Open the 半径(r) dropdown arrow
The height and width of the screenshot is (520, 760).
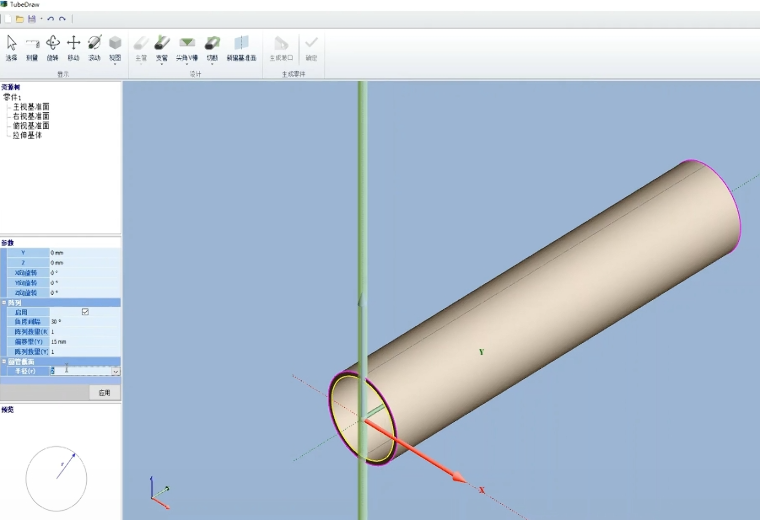pyautogui.click(x=115, y=371)
